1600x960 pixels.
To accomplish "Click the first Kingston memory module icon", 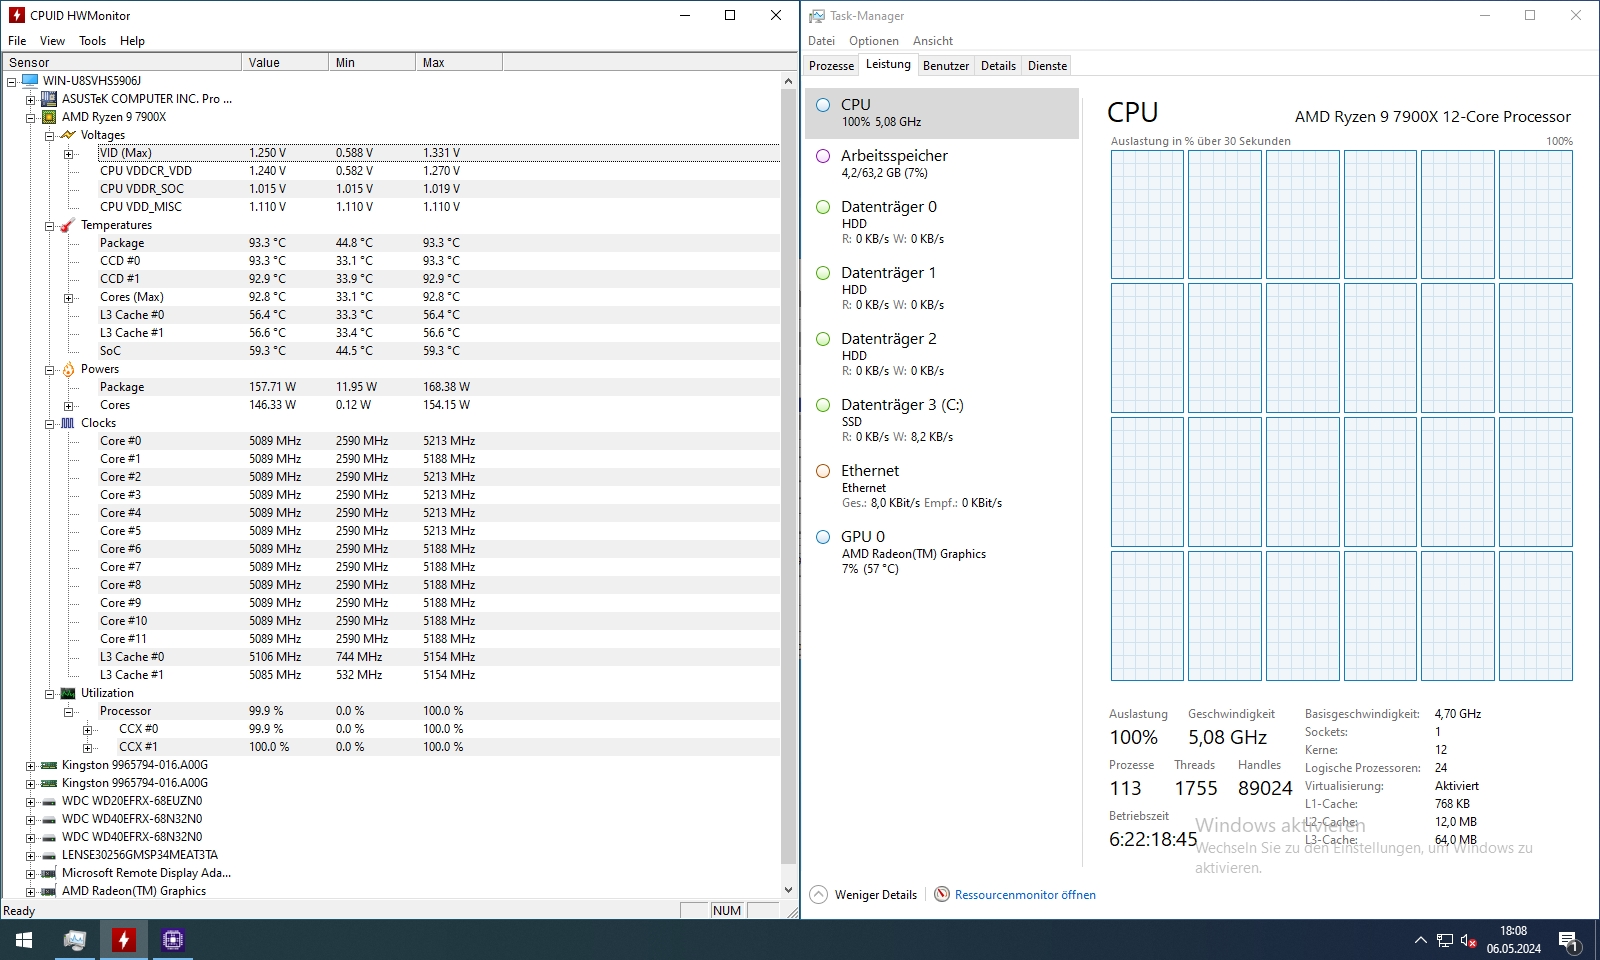I will pos(48,765).
